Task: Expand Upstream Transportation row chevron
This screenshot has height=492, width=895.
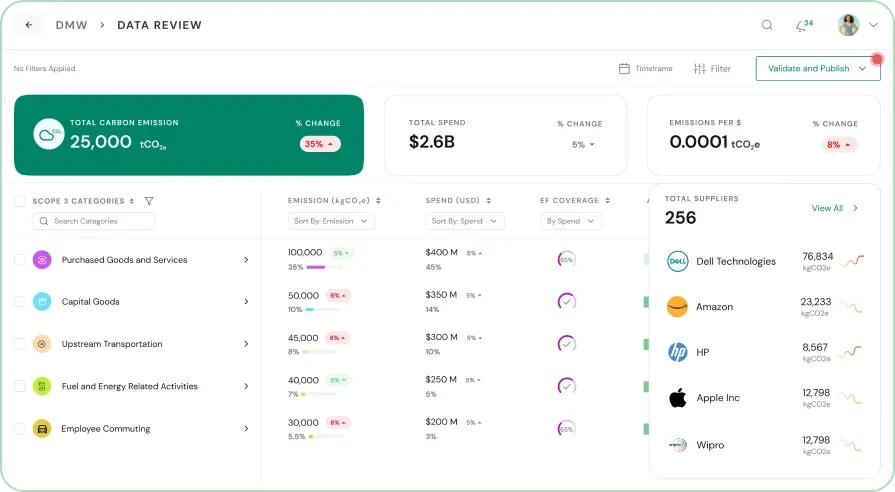Action: point(246,344)
